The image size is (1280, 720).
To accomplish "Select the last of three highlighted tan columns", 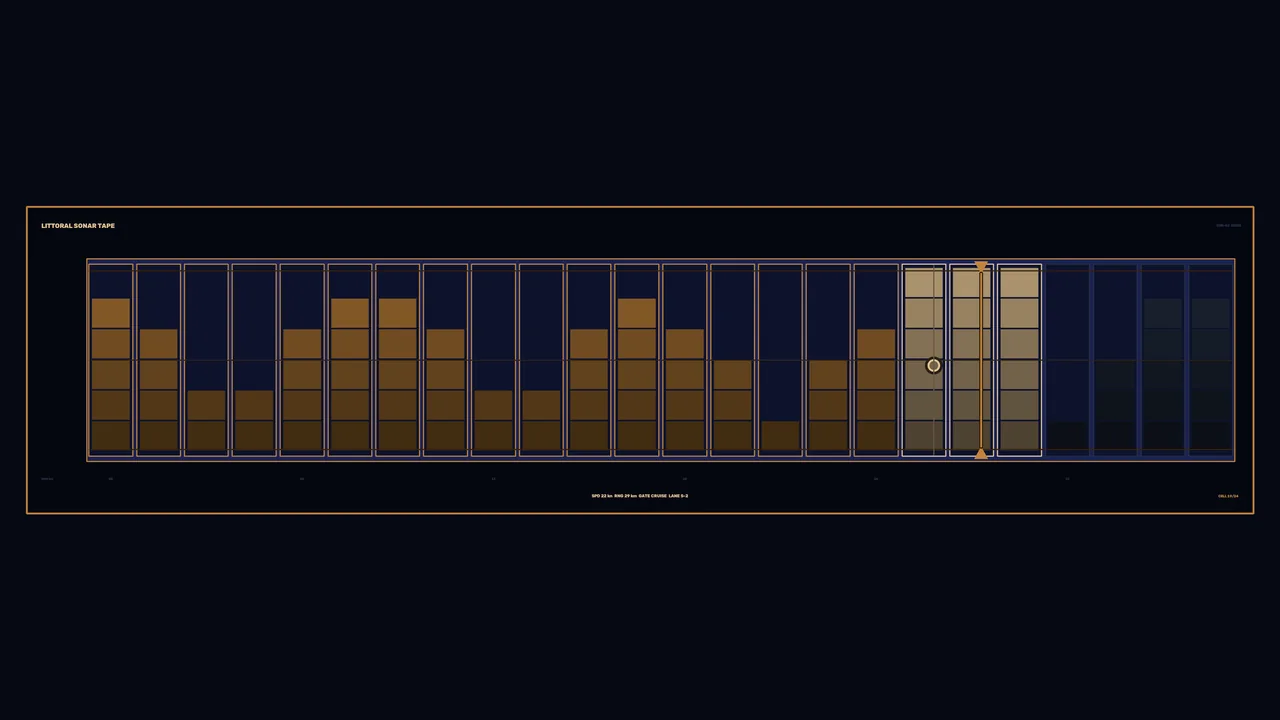I will pos(1019,360).
